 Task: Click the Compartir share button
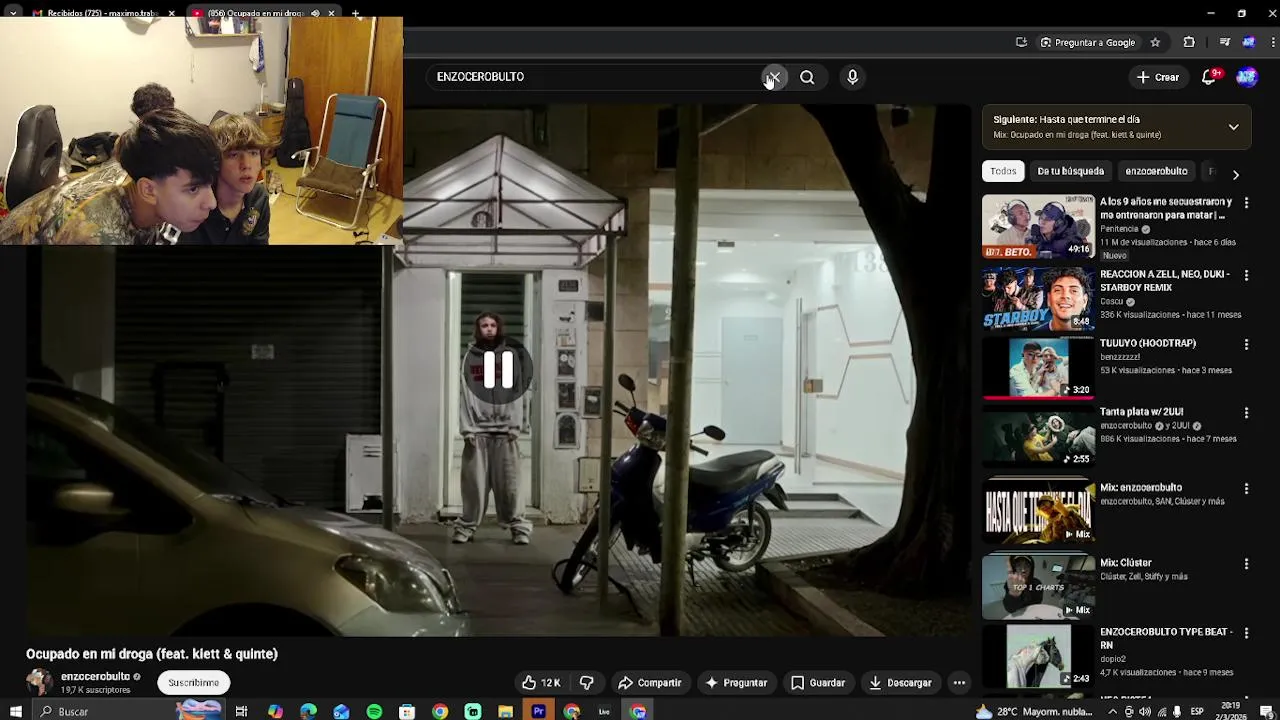pos(649,683)
